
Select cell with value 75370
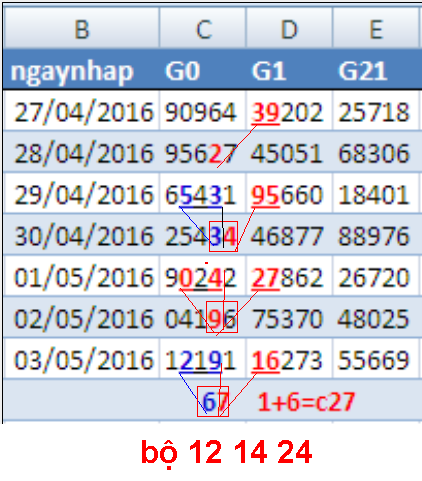point(289,318)
